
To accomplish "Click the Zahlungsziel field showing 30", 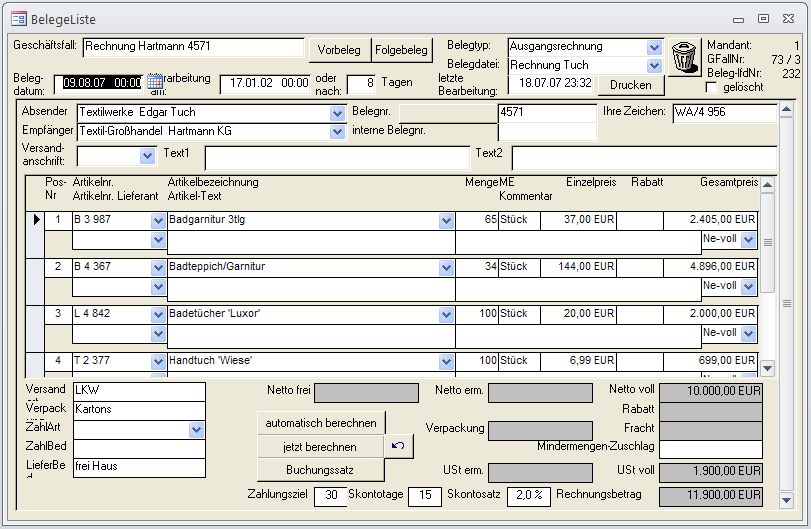I will point(330,495).
